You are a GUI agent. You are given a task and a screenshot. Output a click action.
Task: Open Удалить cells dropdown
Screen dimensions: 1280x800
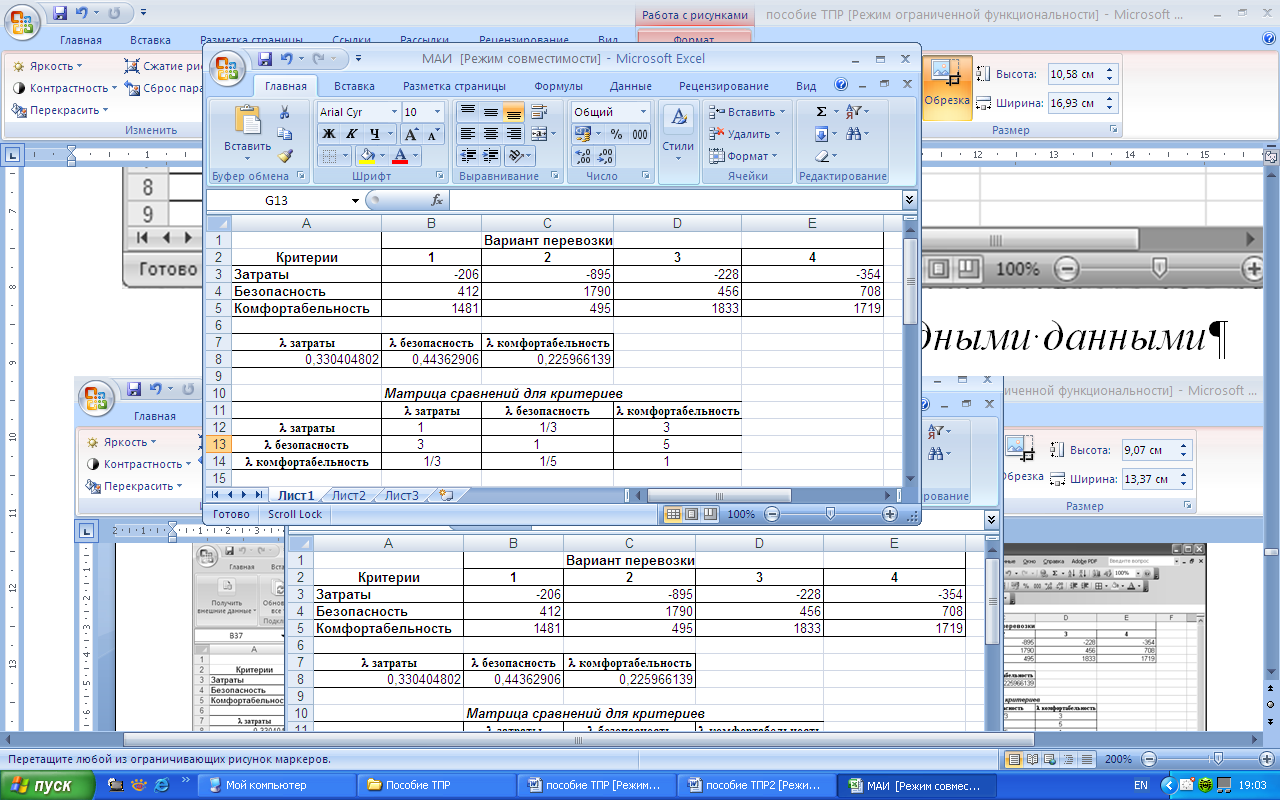pos(746,134)
